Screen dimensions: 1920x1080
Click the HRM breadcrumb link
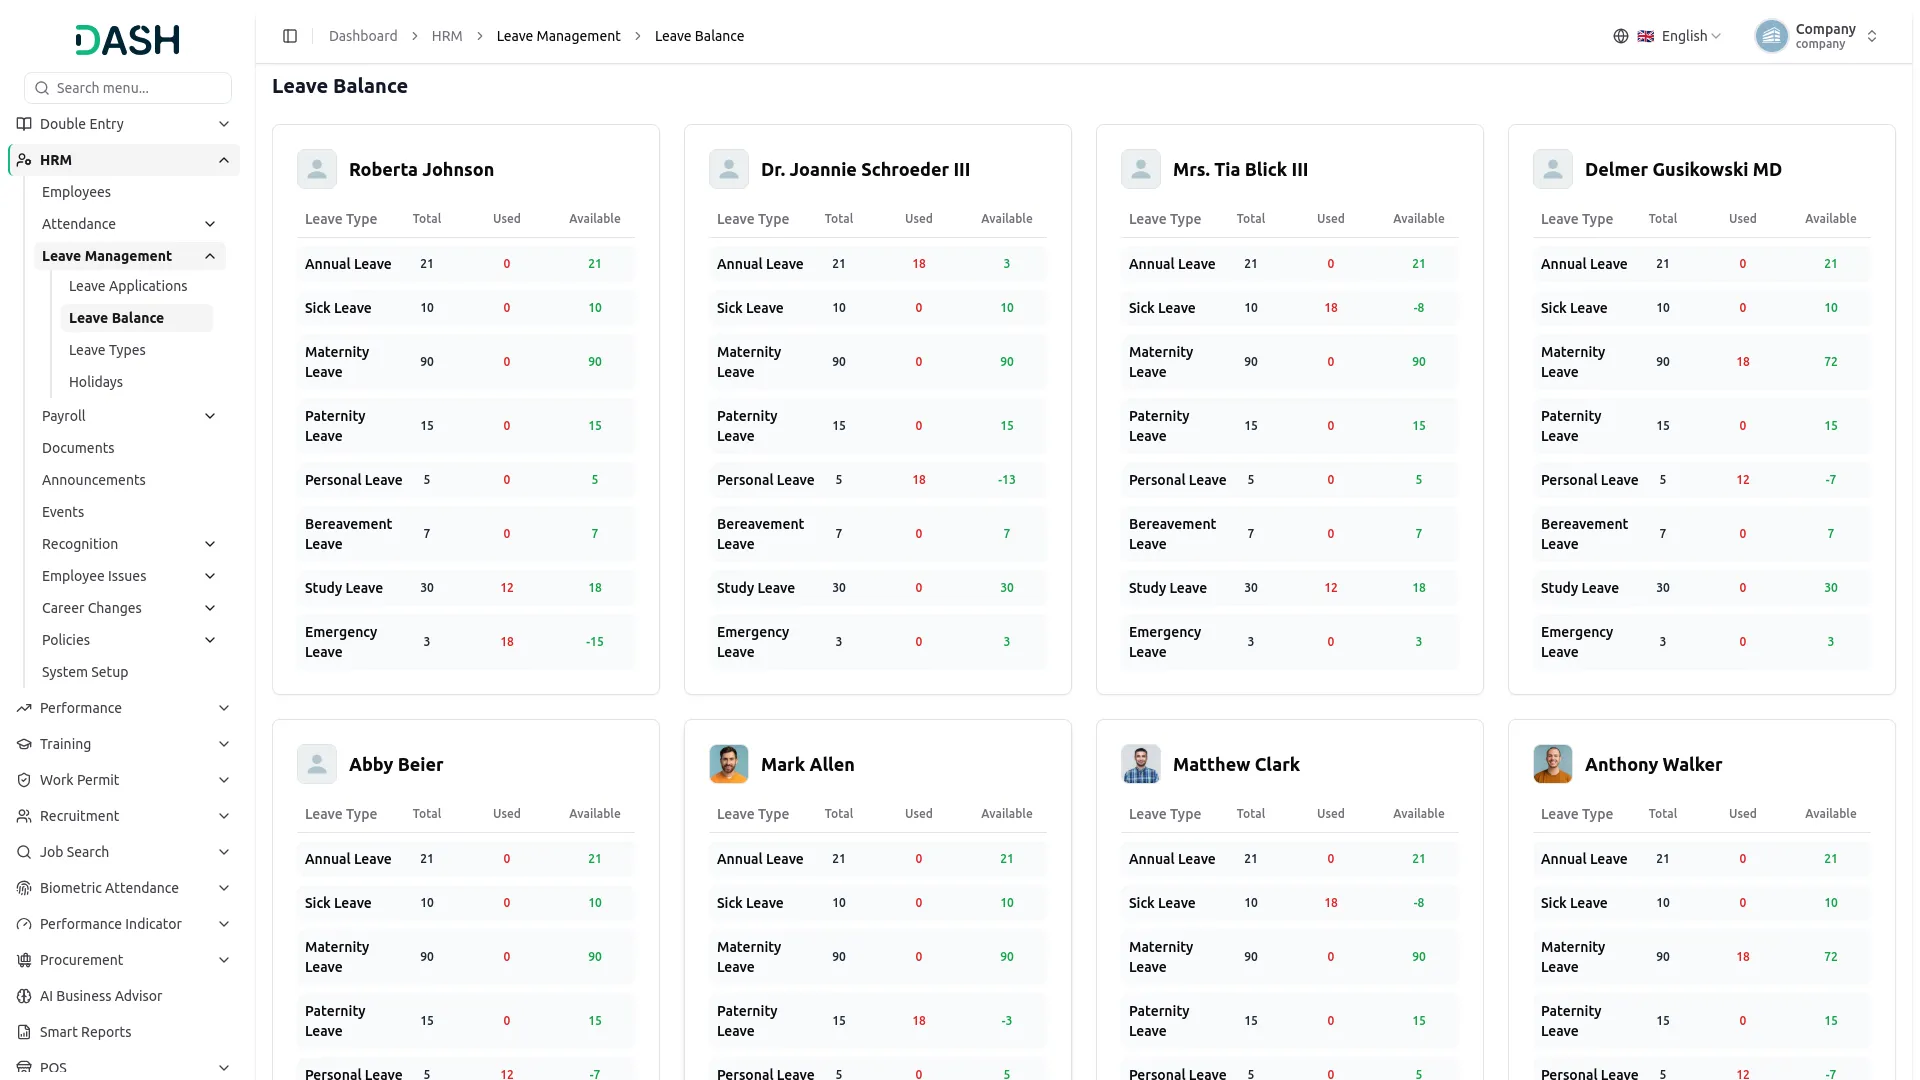447,36
